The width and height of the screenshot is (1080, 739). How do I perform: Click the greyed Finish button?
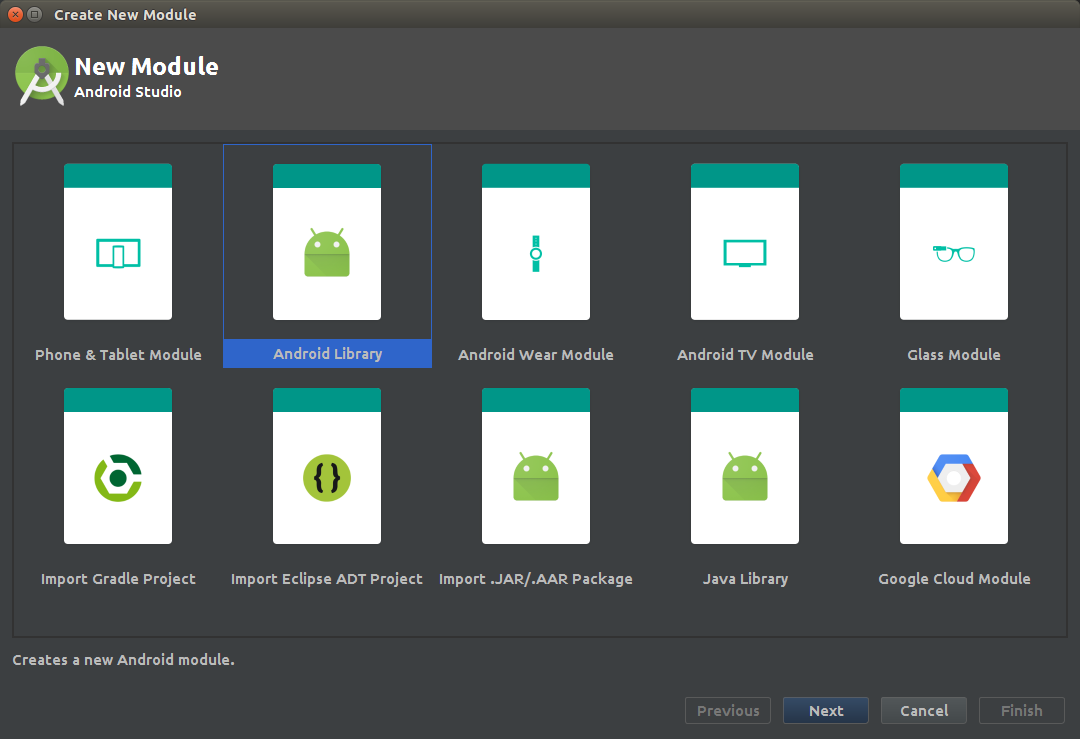click(1021, 711)
